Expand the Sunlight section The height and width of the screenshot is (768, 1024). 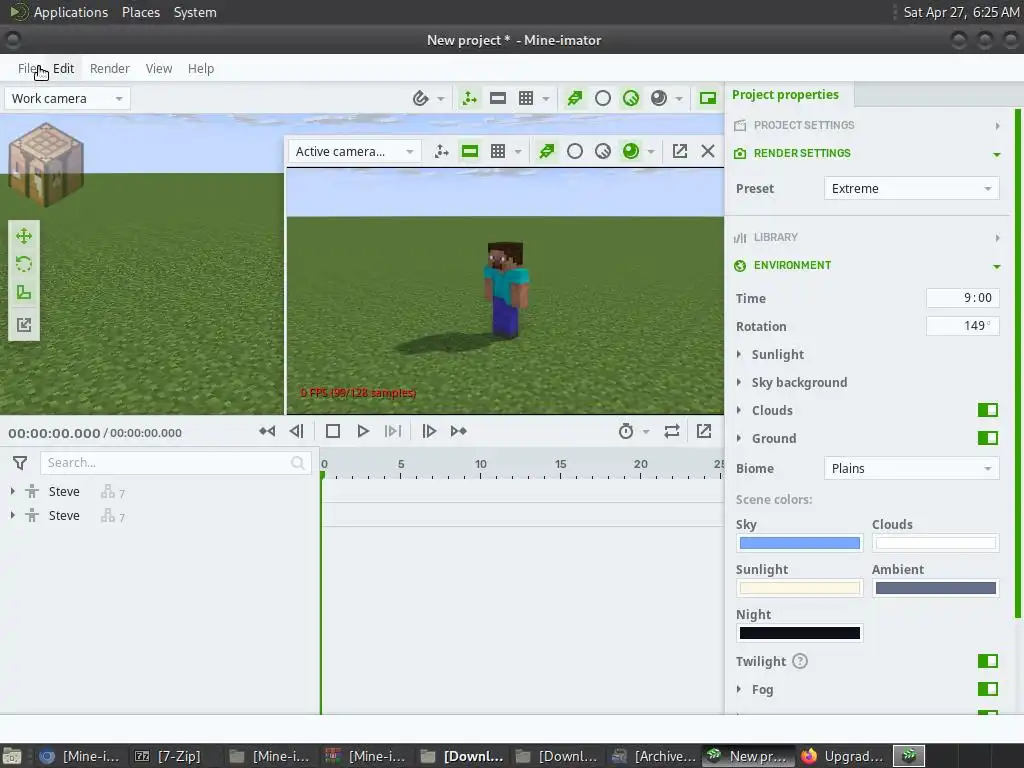coord(739,355)
